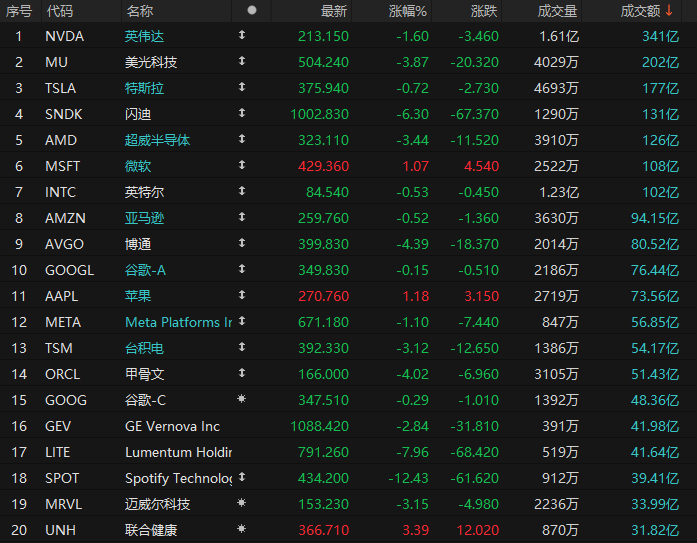This screenshot has height=543, width=697.
Task: Select the 甲骨文 name cell
Action: point(144,374)
